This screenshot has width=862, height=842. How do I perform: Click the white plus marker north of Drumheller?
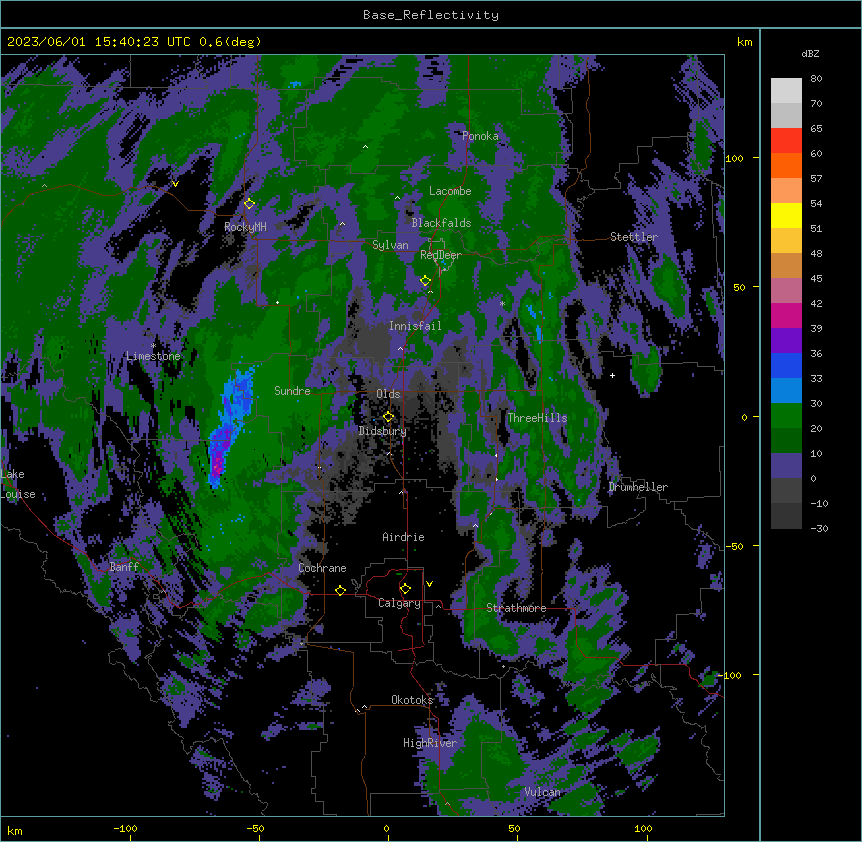612,375
